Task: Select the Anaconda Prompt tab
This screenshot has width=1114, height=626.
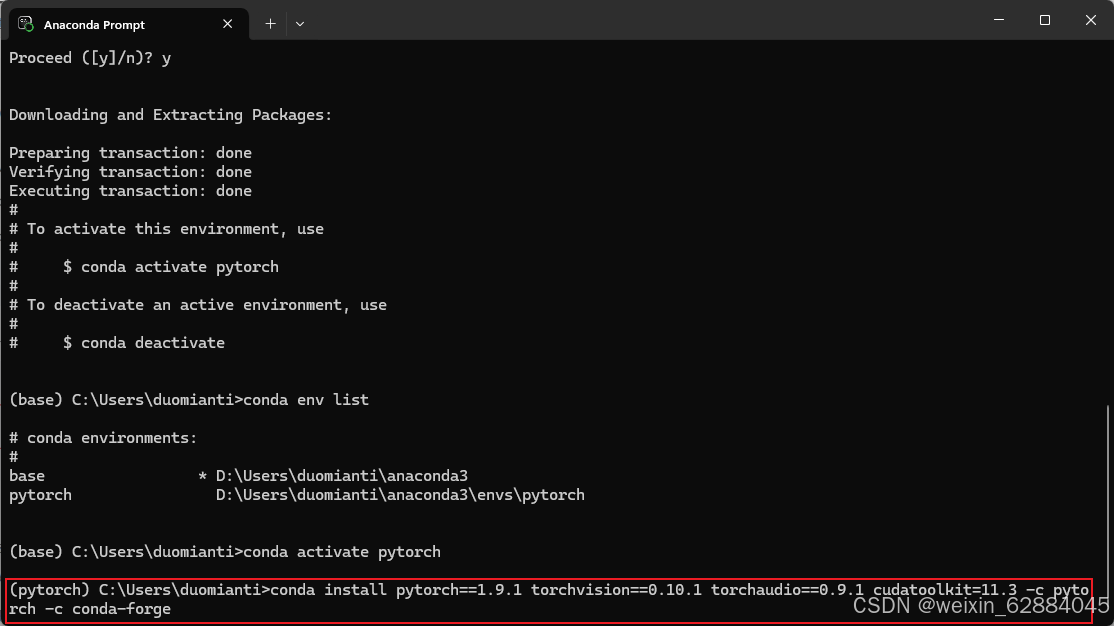Action: coord(128,24)
